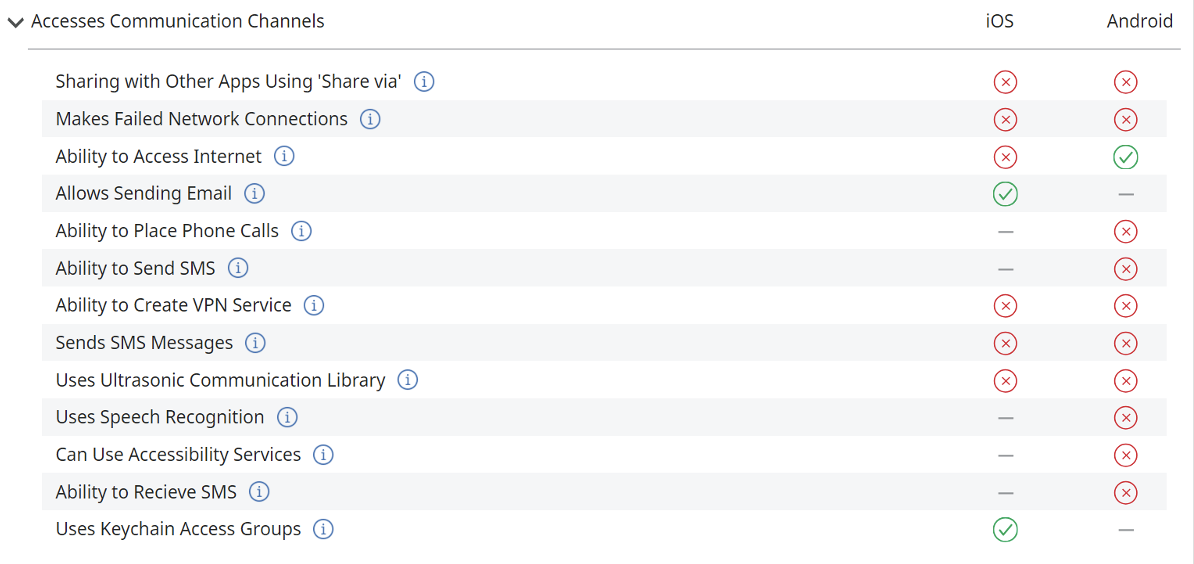Image resolution: width=1194 pixels, height=564 pixels.
Task: Open info icon for Sharing with Other Apps
Action: 424,81
